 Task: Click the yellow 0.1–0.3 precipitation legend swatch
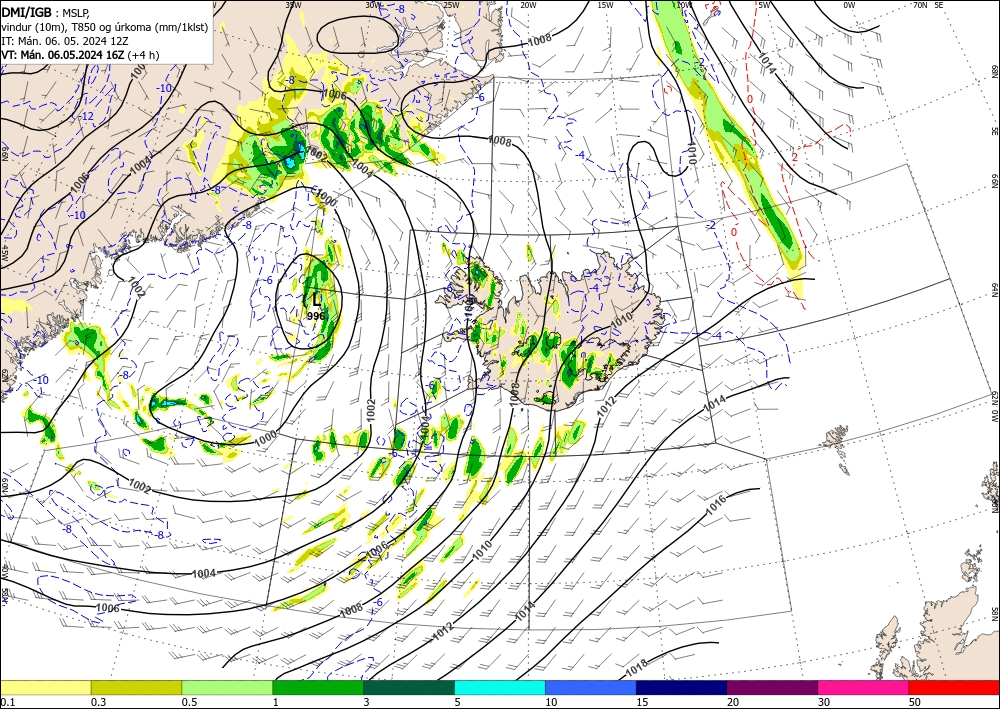coord(45,687)
